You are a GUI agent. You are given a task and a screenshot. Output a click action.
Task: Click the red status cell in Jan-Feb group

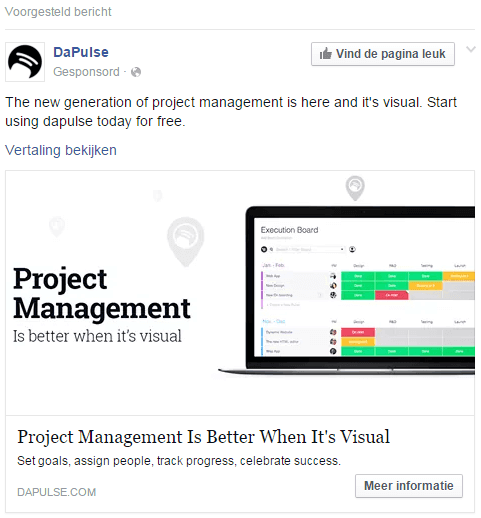(x=391, y=295)
